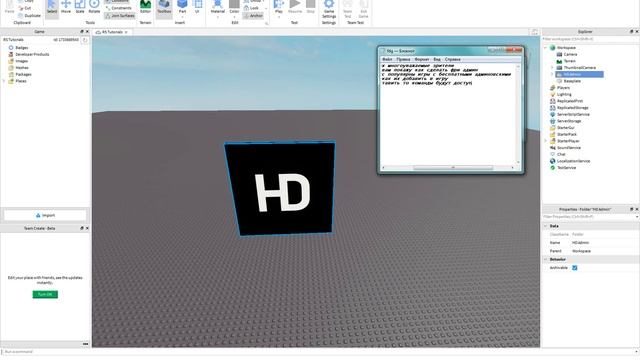Screen dimensions: 640x360
Task: Pick the Scale tool
Action: click(x=80, y=7)
